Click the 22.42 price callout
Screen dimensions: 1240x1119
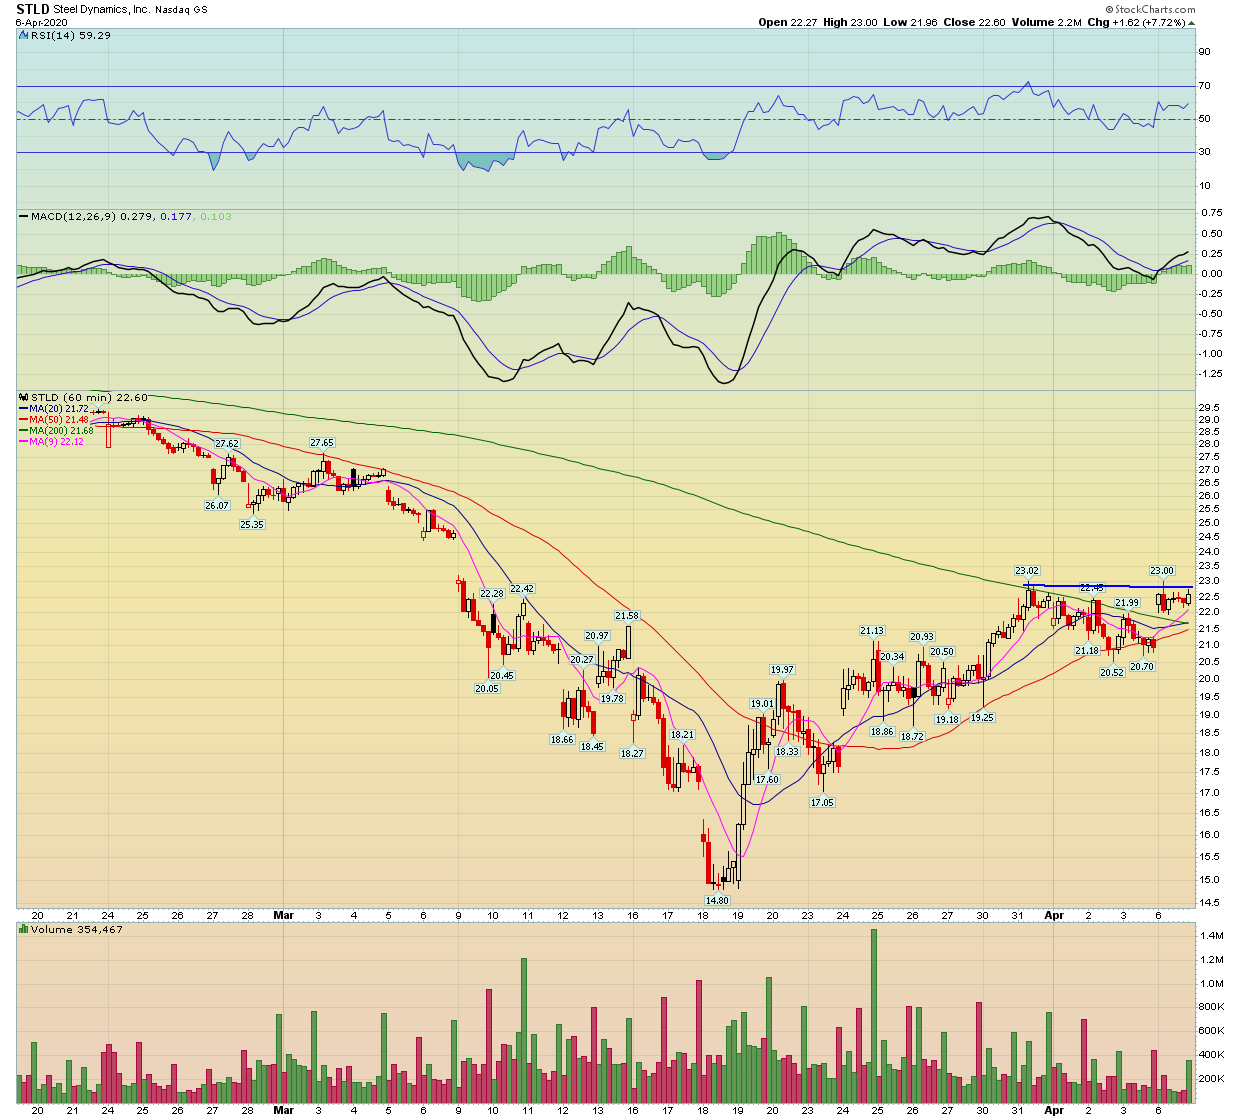pyautogui.click(x=522, y=589)
